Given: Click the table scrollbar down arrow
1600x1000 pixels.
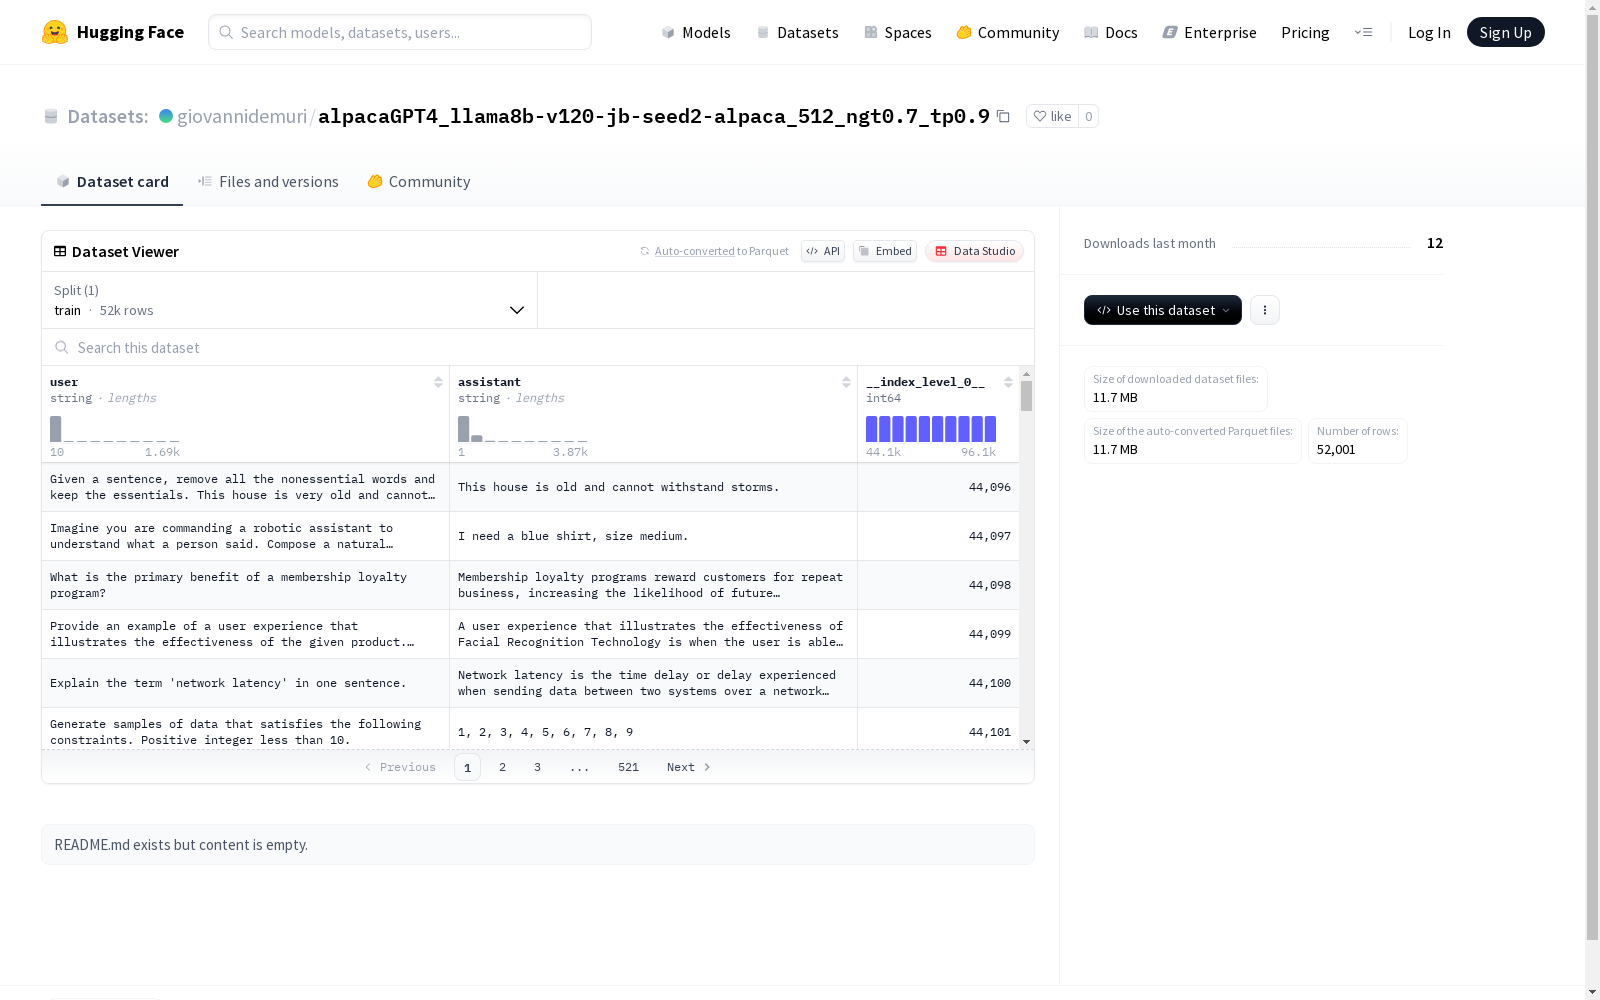Looking at the screenshot, I should pos(1026,742).
